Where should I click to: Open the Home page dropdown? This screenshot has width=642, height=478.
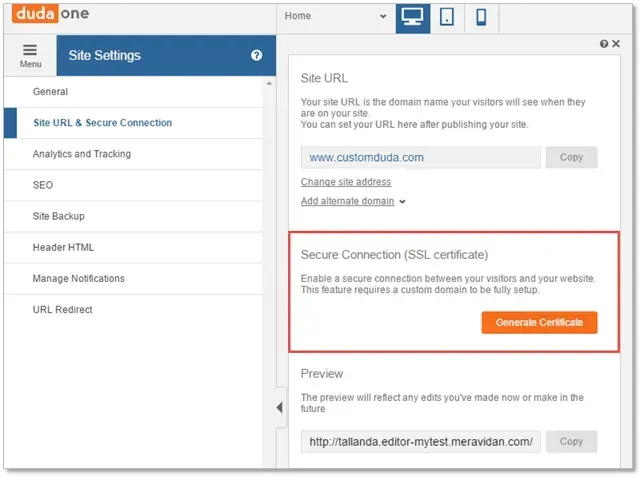[x=335, y=16]
